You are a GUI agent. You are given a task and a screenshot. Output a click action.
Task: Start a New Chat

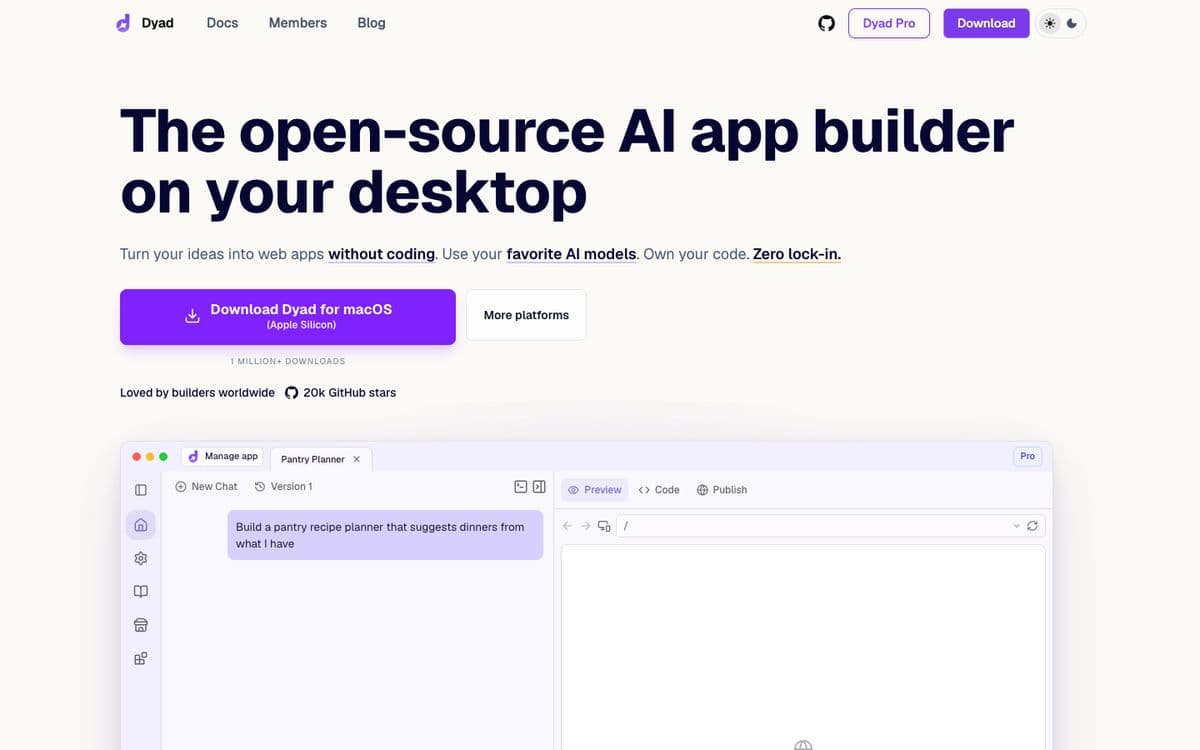click(x=206, y=487)
